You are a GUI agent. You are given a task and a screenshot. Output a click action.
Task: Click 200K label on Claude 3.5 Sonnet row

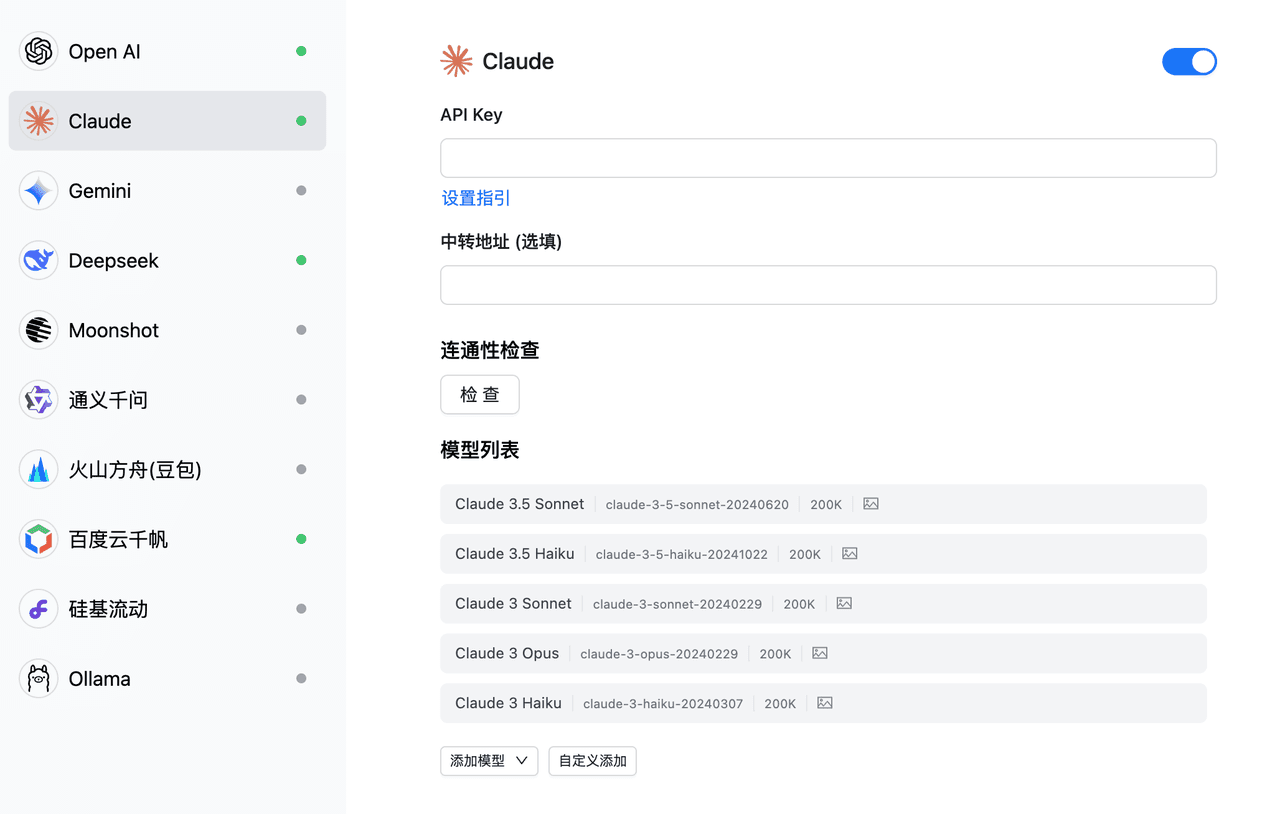click(826, 505)
